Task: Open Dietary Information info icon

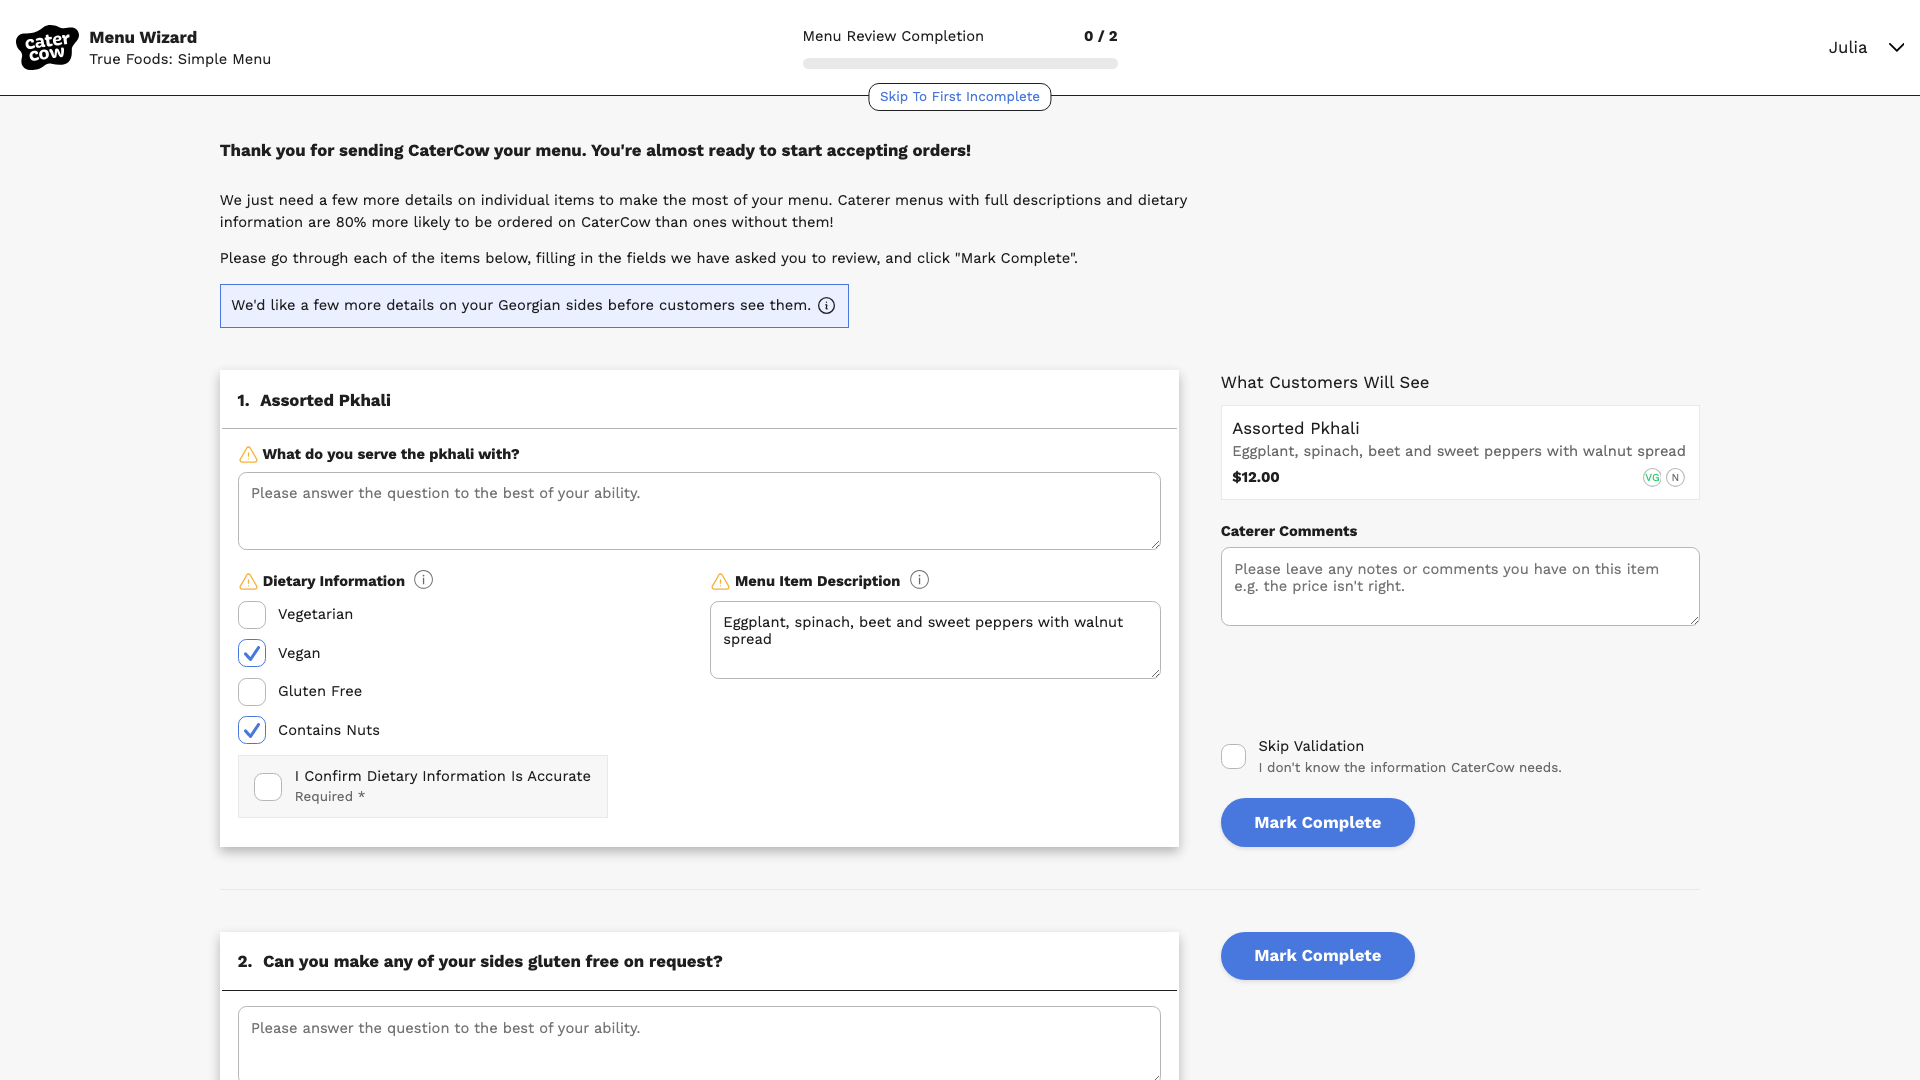Action: point(423,580)
